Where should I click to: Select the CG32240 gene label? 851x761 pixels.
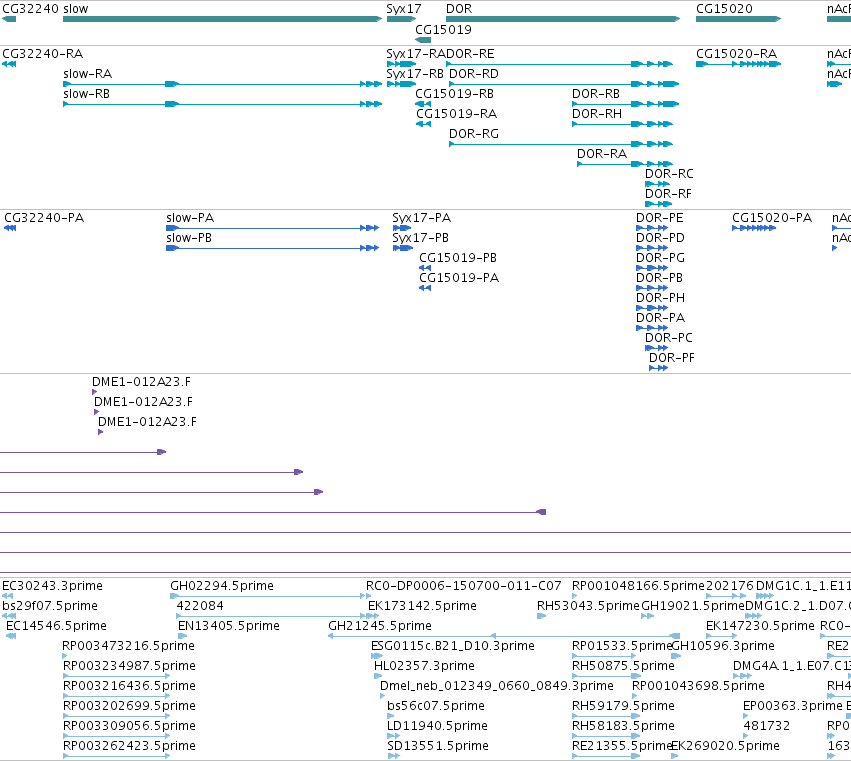click(x=30, y=9)
